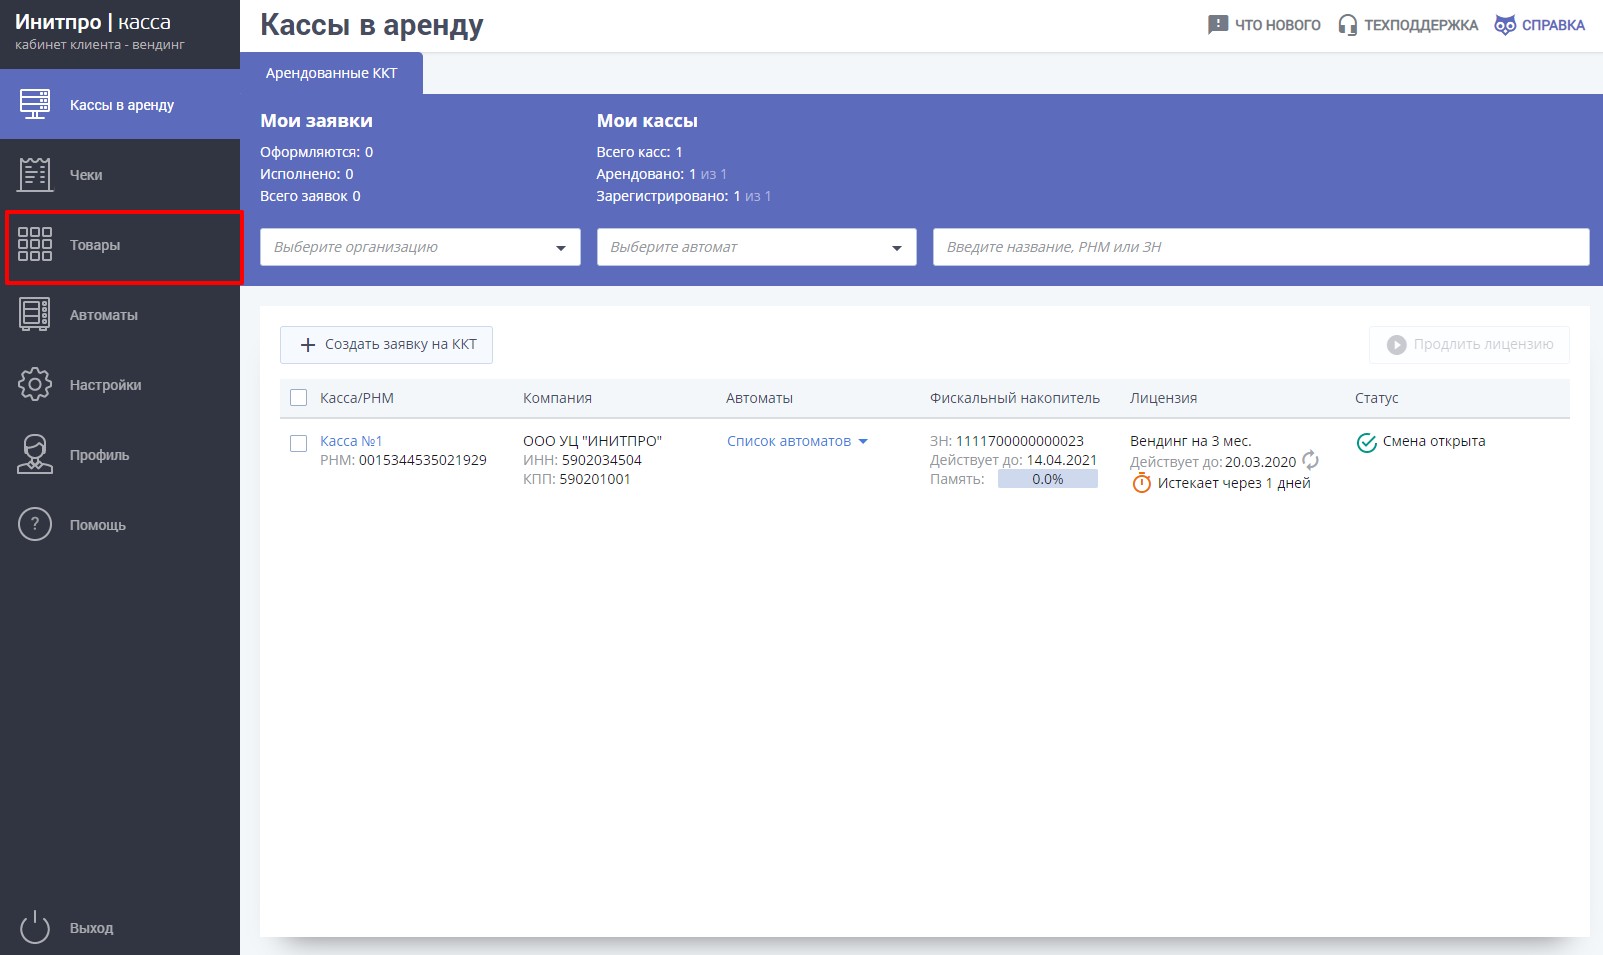This screenshot has width=1603, height=955.
Task: Click the Инитпро | касса logo
Action: pyautogui.click(x=93, y=22)
